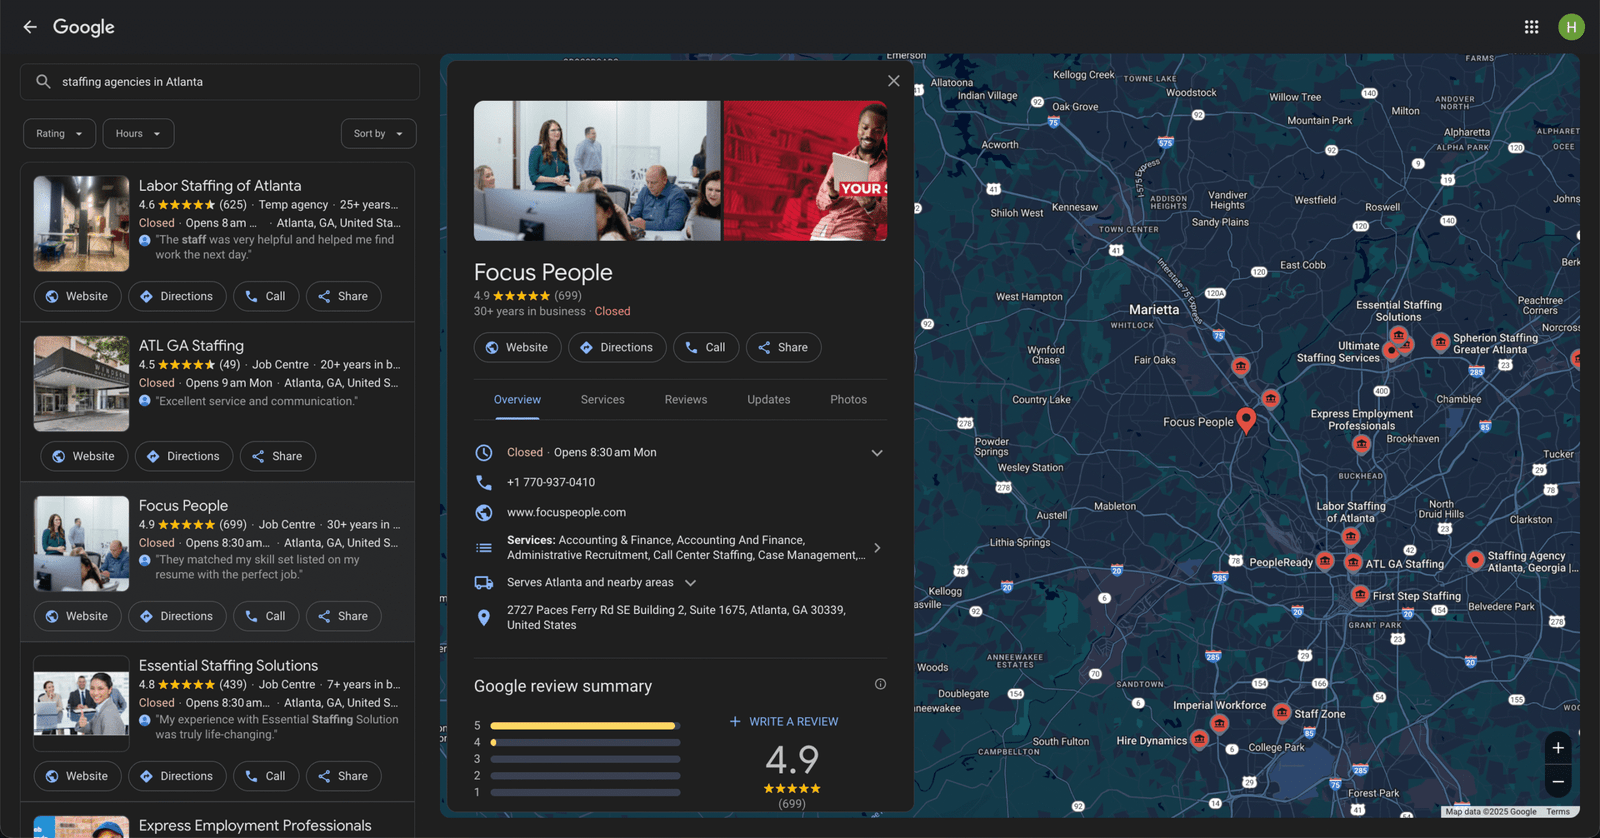Click Call in Focus People list card
The width and height of the screenshot is (1600, 838).
coord(266,616)
